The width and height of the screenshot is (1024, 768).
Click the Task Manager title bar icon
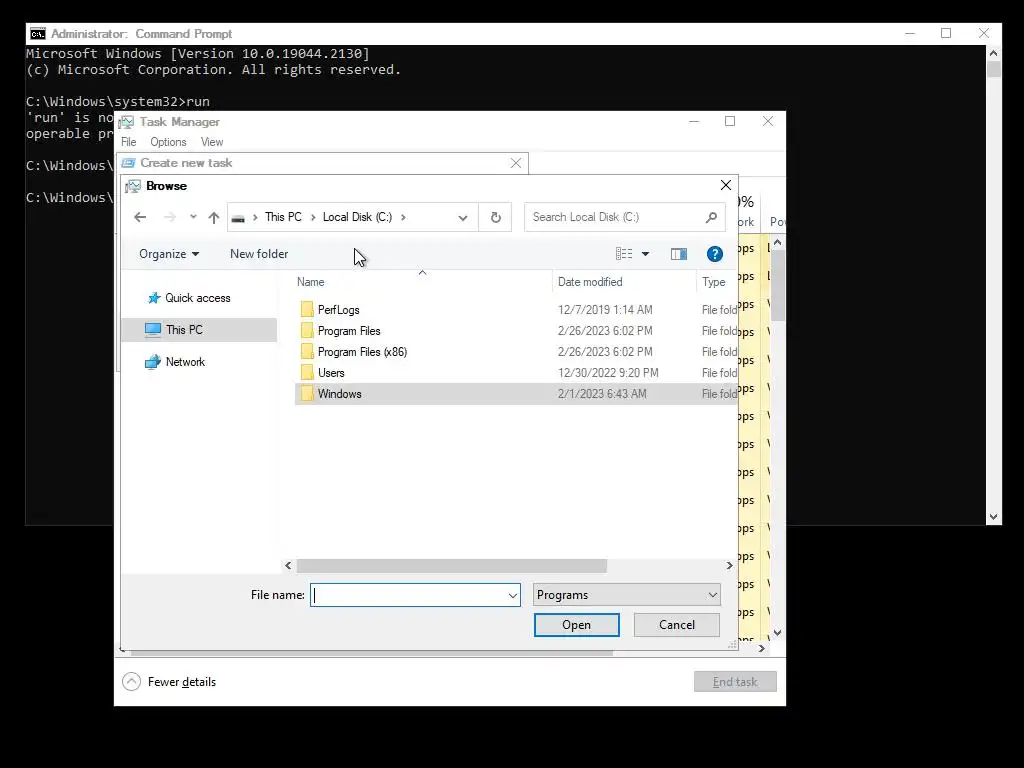[x=127, y=122]
